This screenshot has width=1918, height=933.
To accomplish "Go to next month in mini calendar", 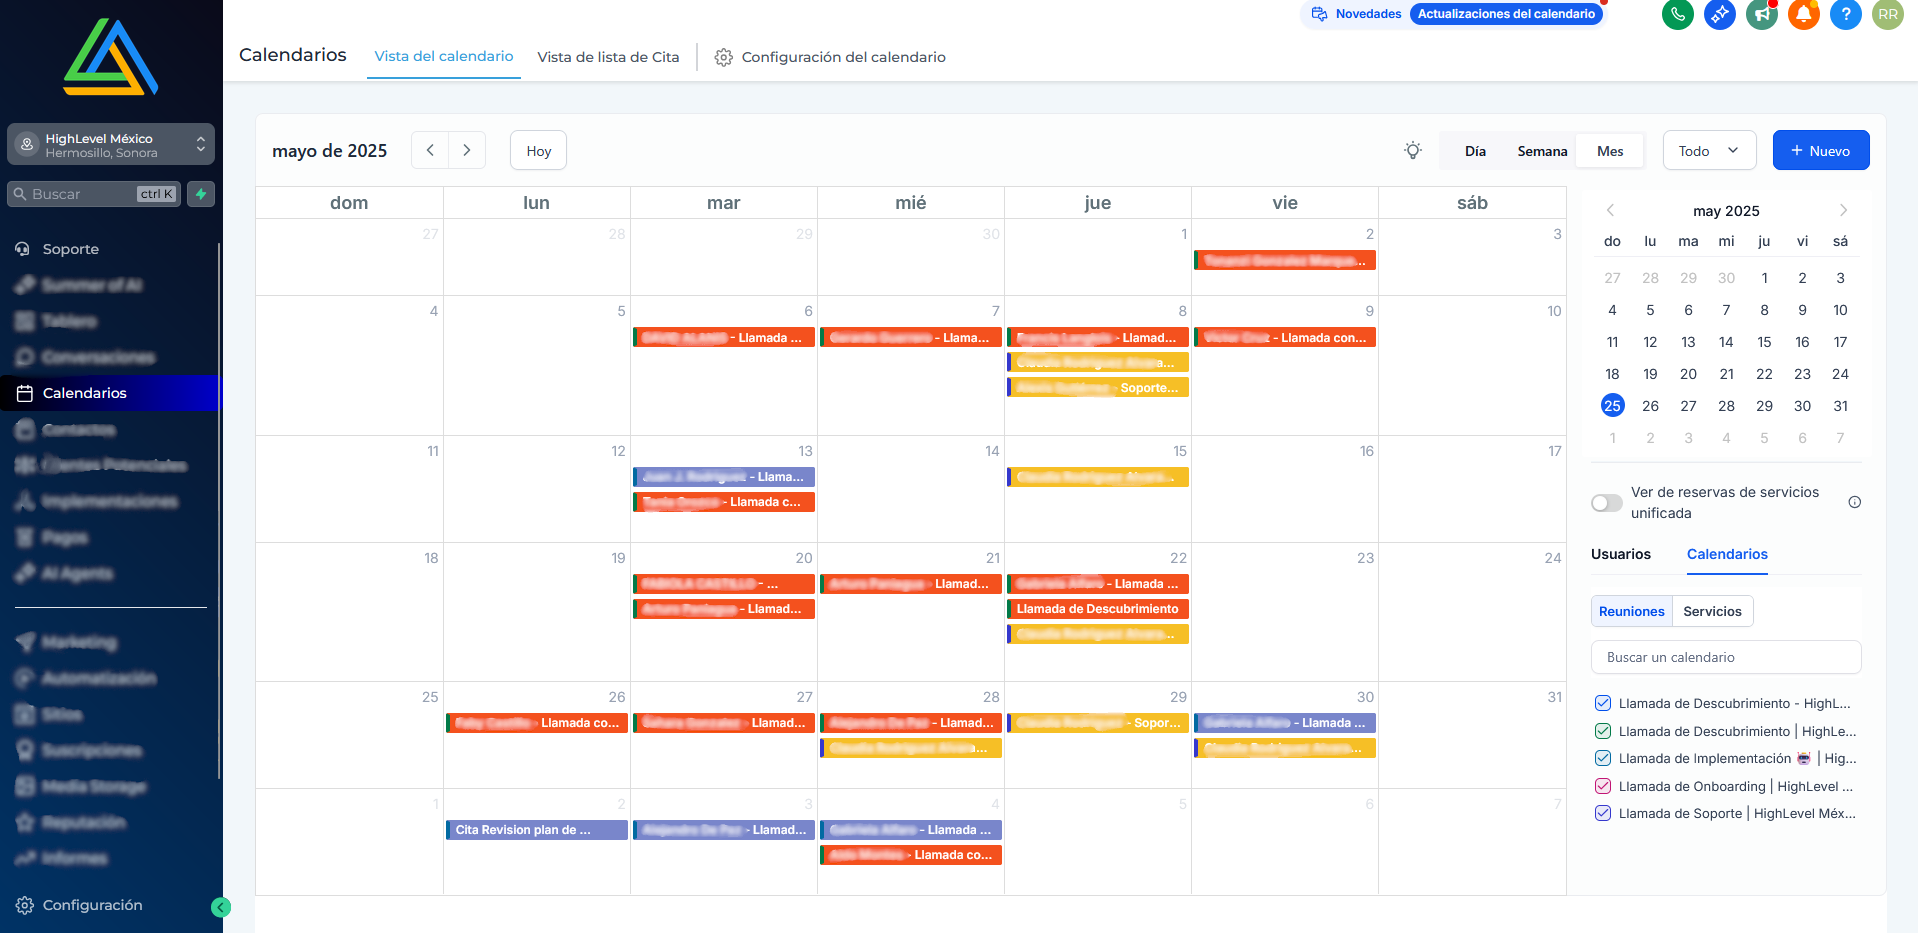I will (1843, 211).
